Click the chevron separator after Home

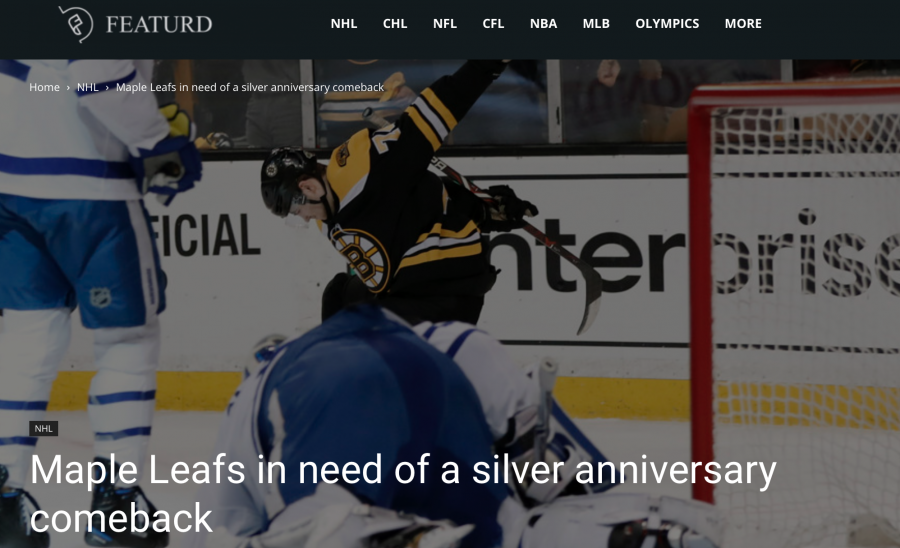click(x=68, y=88)
